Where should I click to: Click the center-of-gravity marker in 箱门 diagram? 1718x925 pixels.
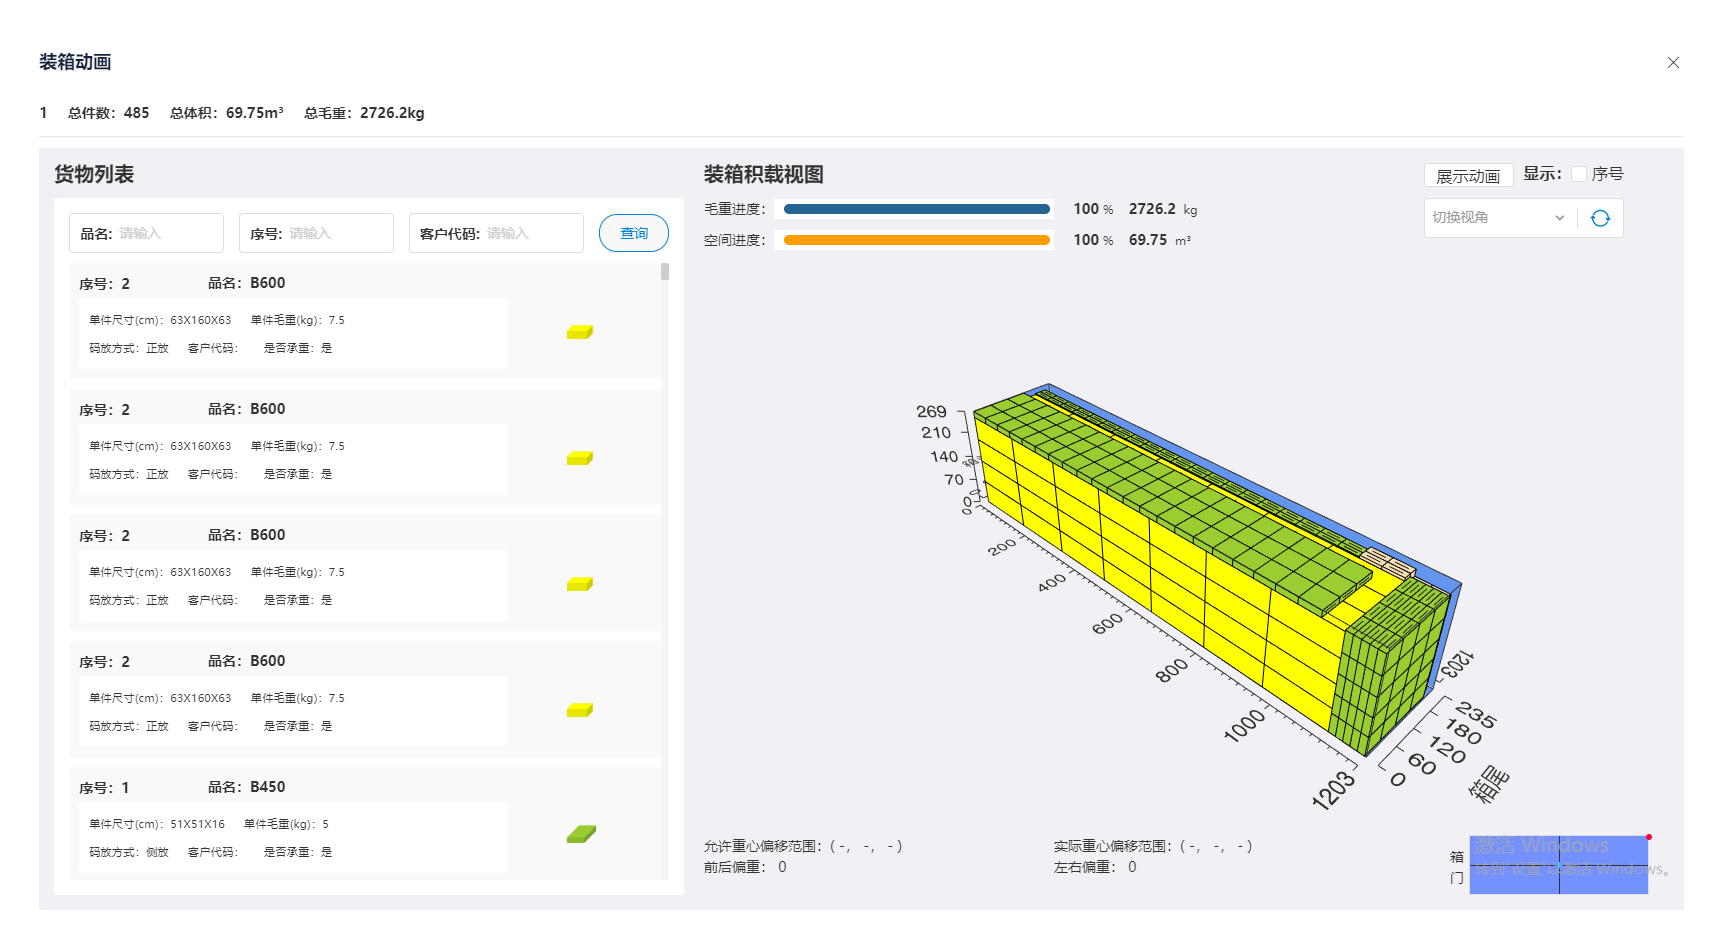click(x=1558, y=866)
